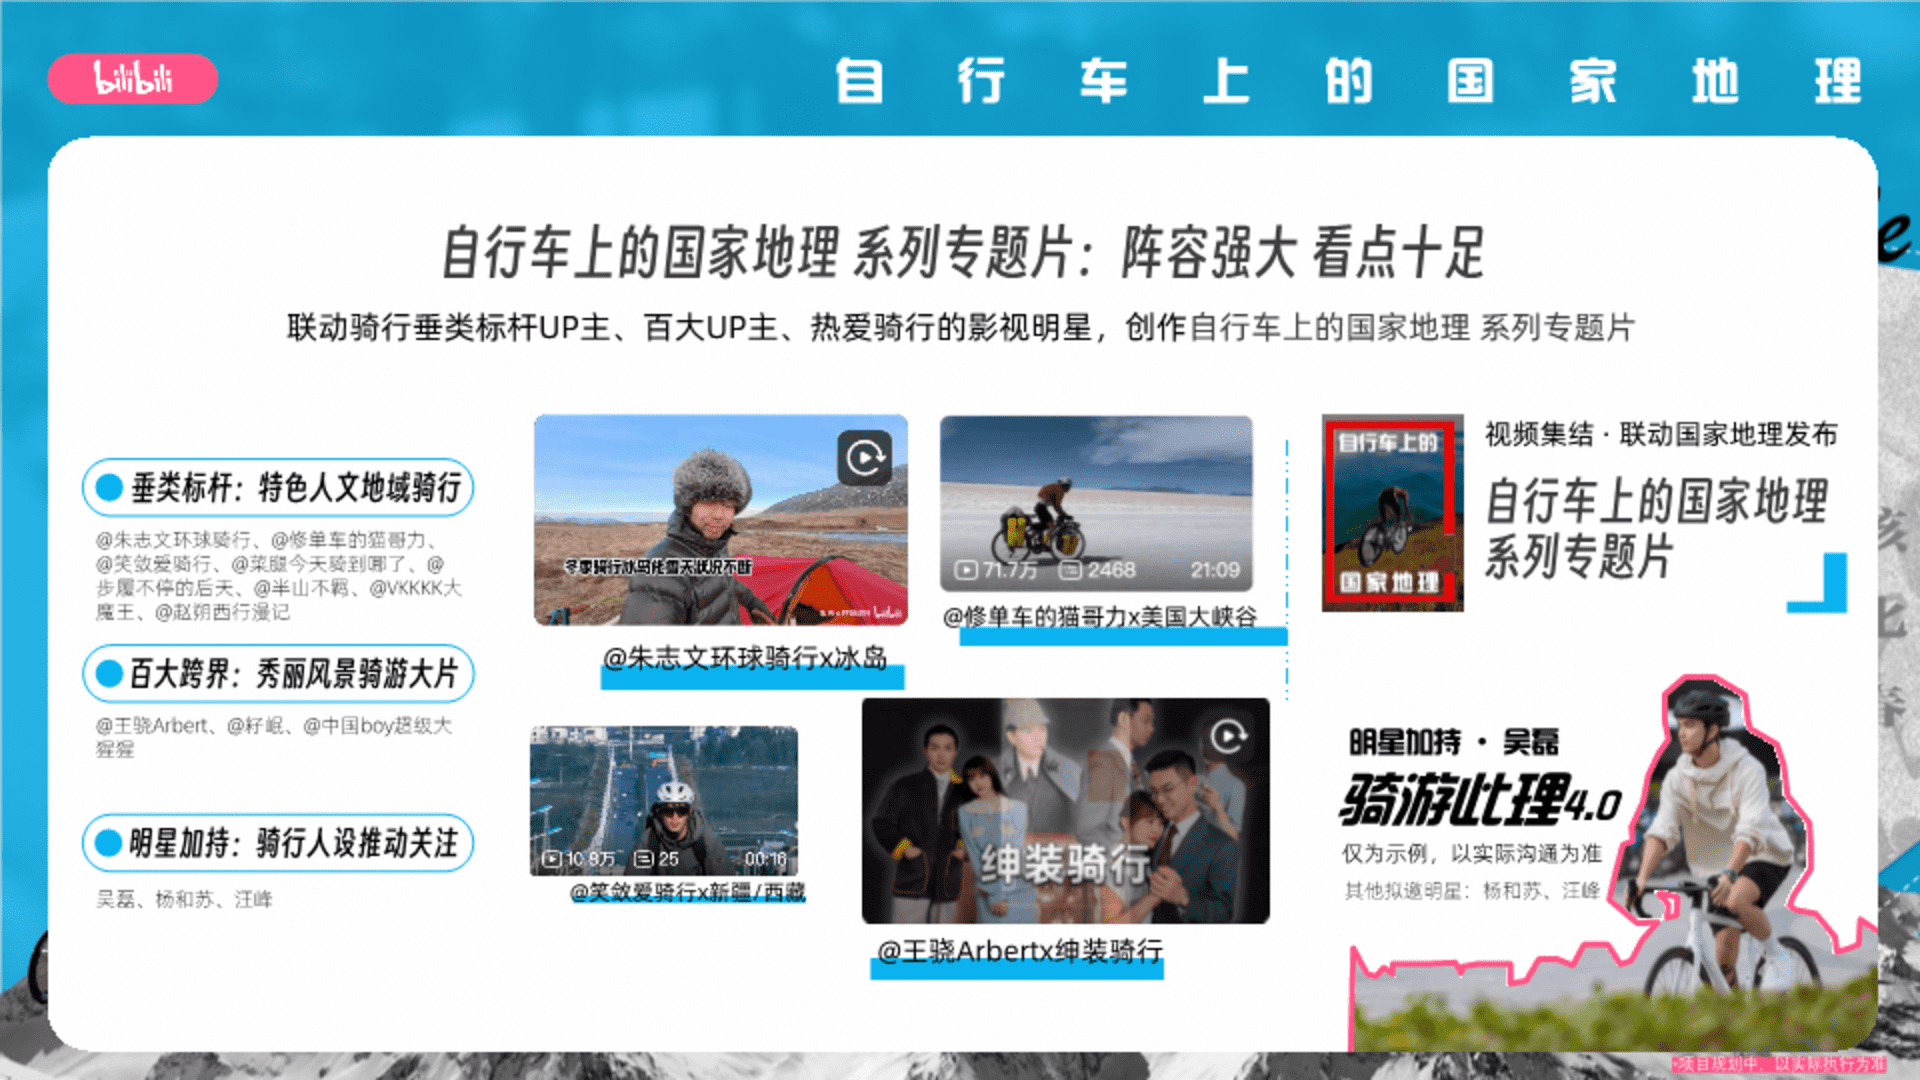Click text 吴磊、杨和苏、汪峰 on left
Image resolution: width=1920 pixels, height=1080 pixels.
(x=184, y=899)
